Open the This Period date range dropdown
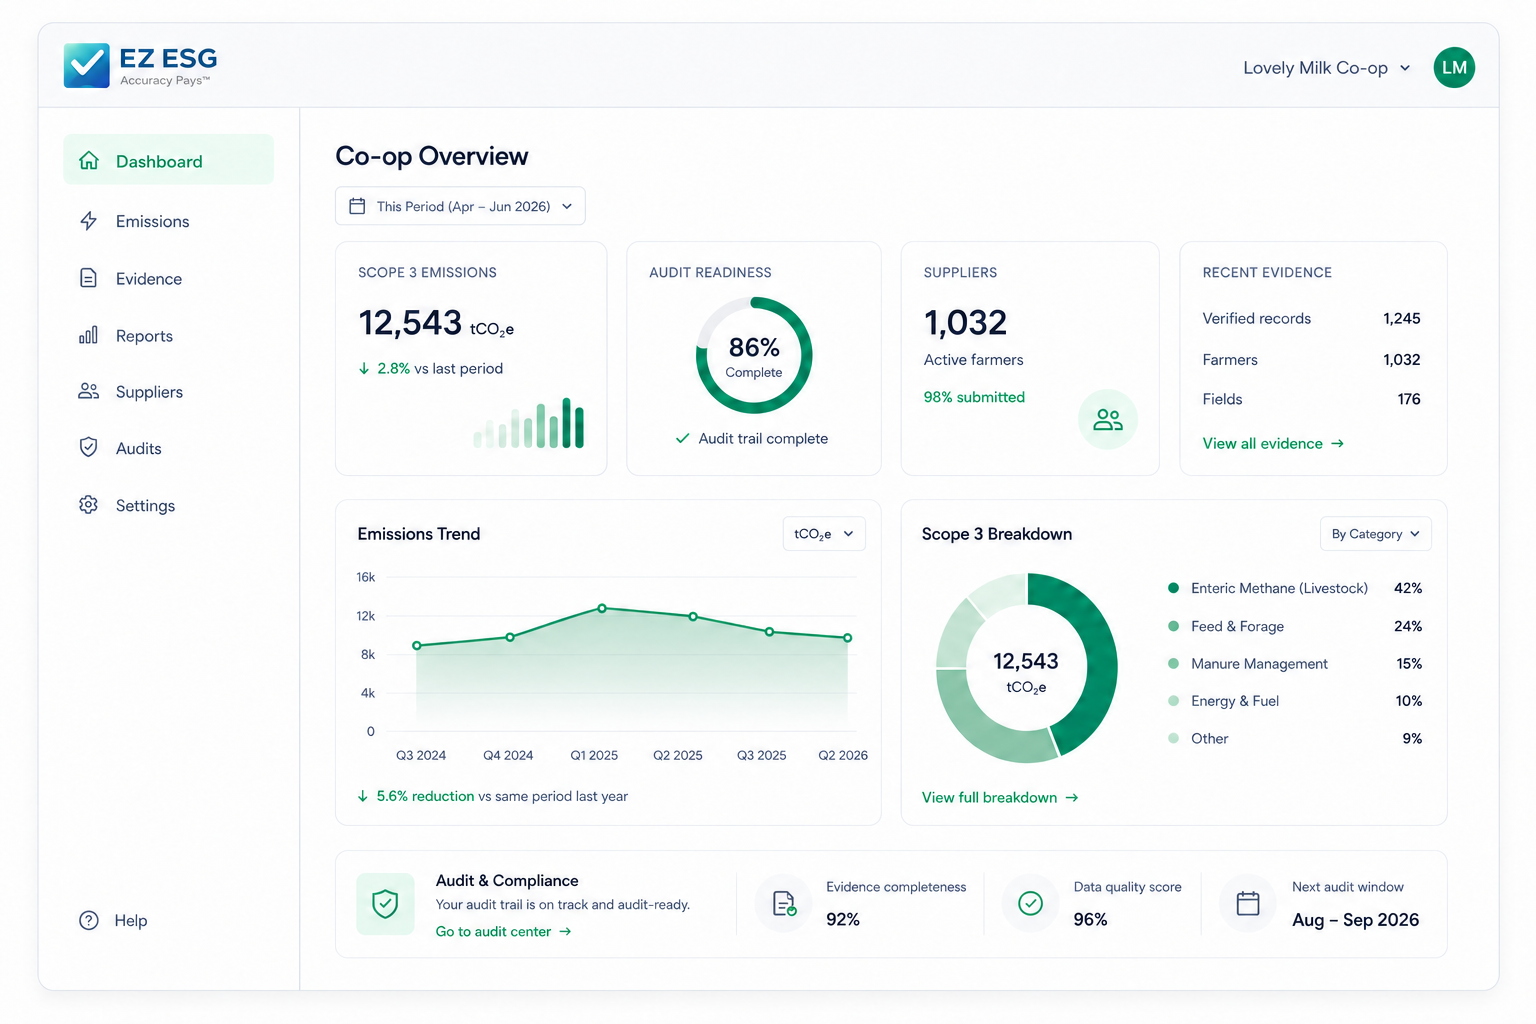Screen dimensions: 1536x1024 click(460, 206)
